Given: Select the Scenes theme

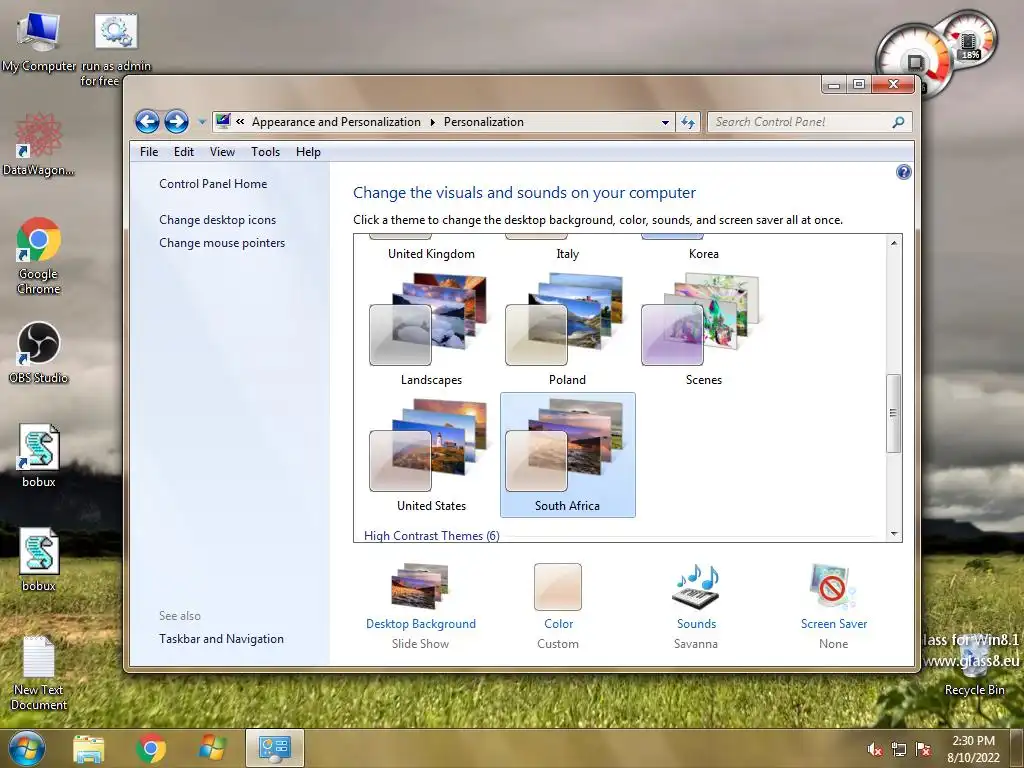Looking at the screenshot, I should tap(703, 330).
